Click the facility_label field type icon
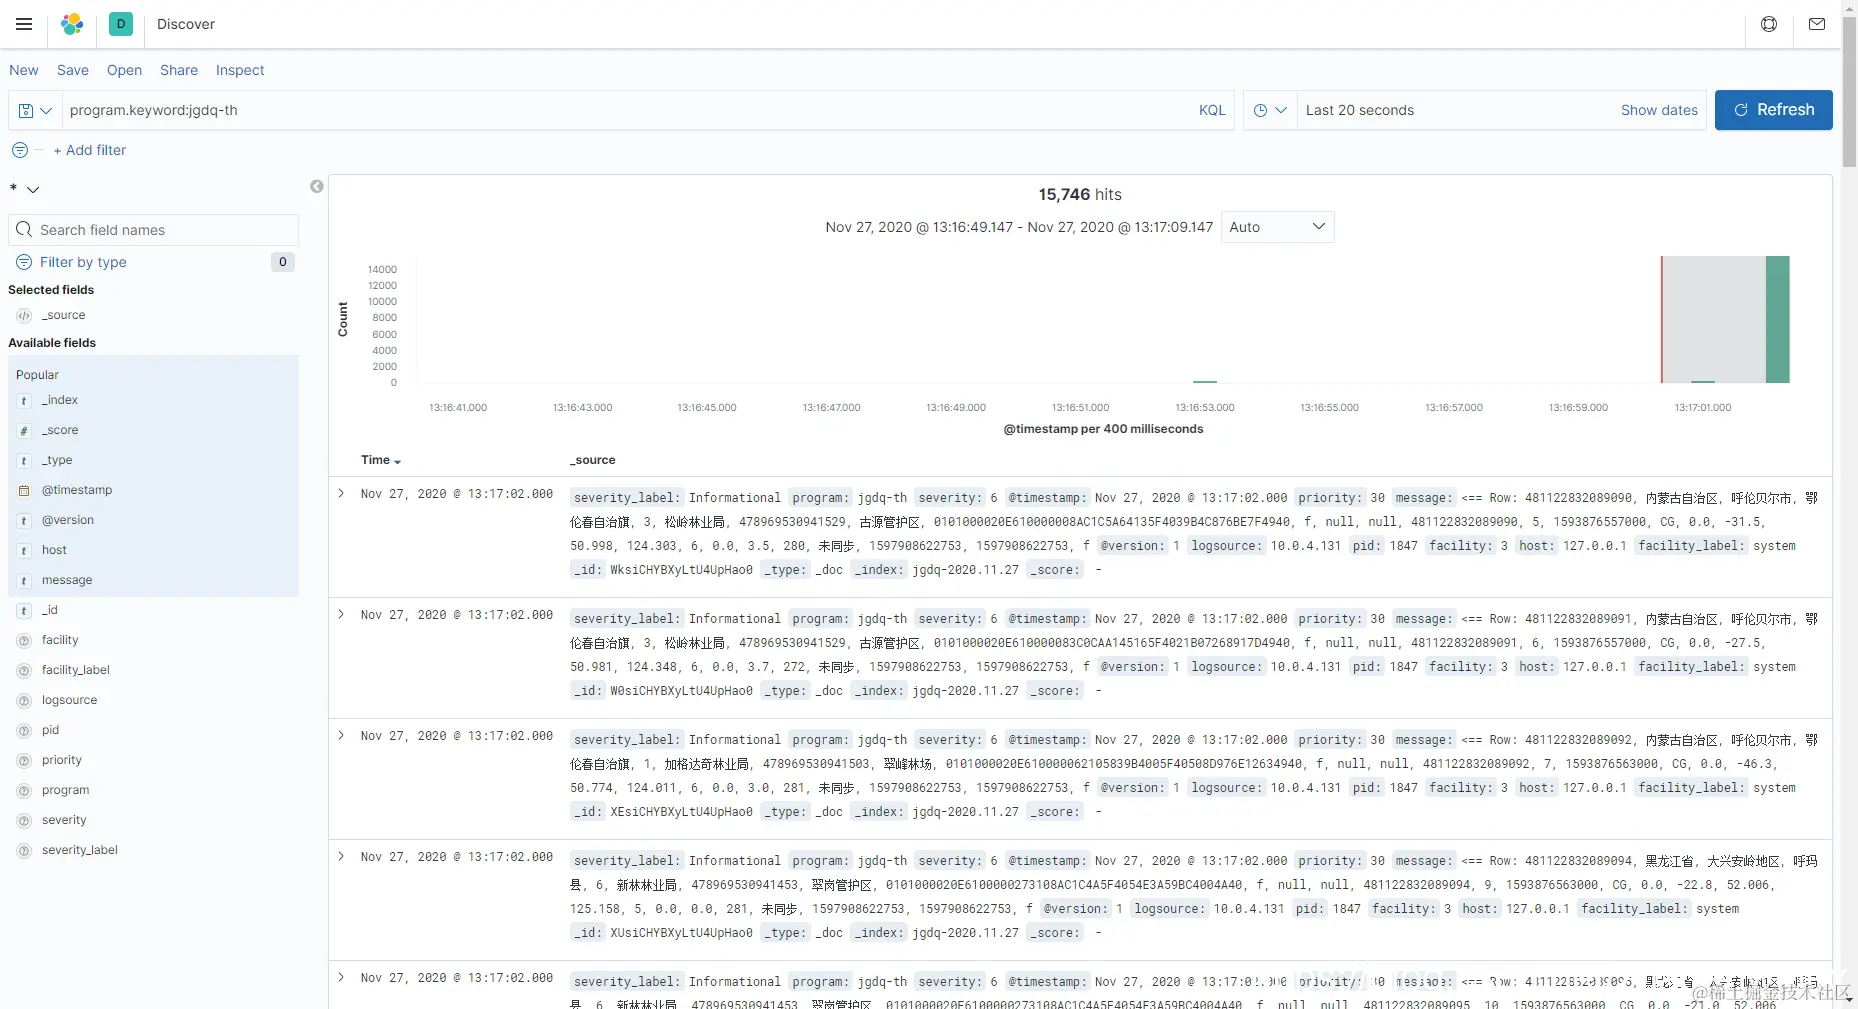Viewport: 1858px width, 1009px height. tap(24, 670)
